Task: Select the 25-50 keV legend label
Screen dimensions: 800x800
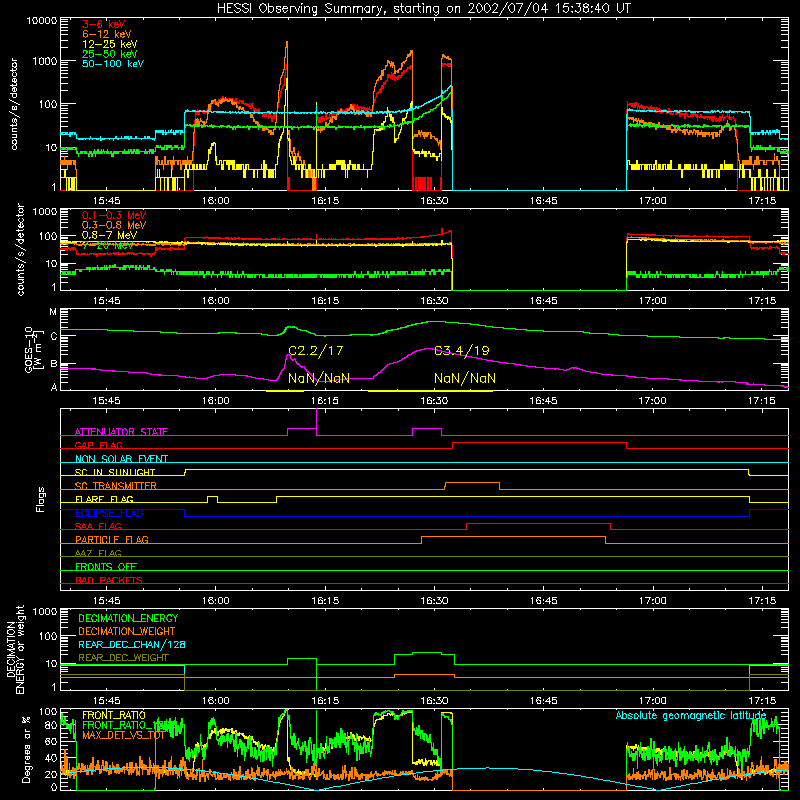Action: [110, 54]
